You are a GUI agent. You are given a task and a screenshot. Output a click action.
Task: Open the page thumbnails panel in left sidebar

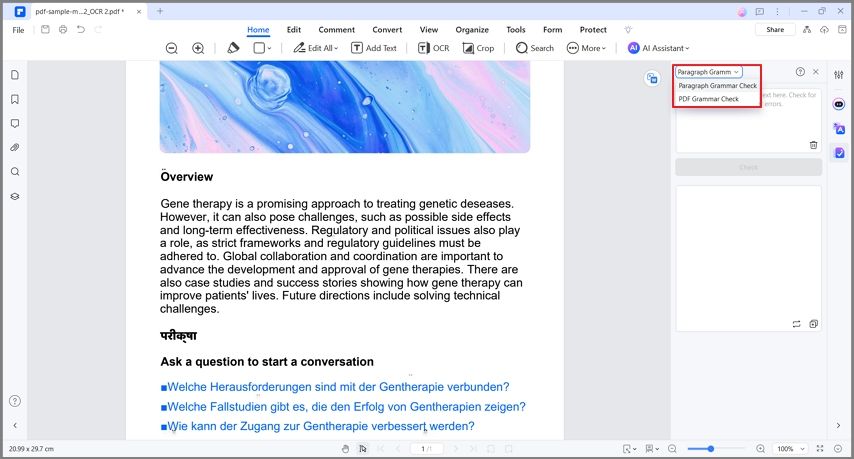coord(15,75)
